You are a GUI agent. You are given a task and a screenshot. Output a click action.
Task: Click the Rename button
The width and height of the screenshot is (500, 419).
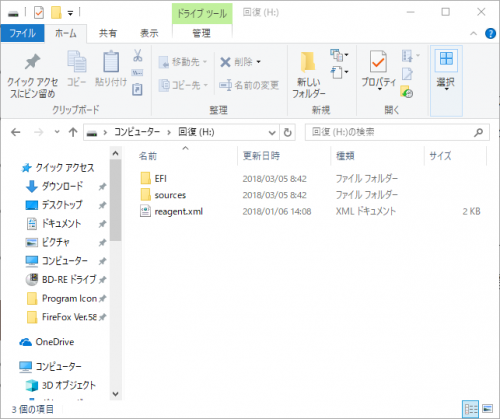249,85
